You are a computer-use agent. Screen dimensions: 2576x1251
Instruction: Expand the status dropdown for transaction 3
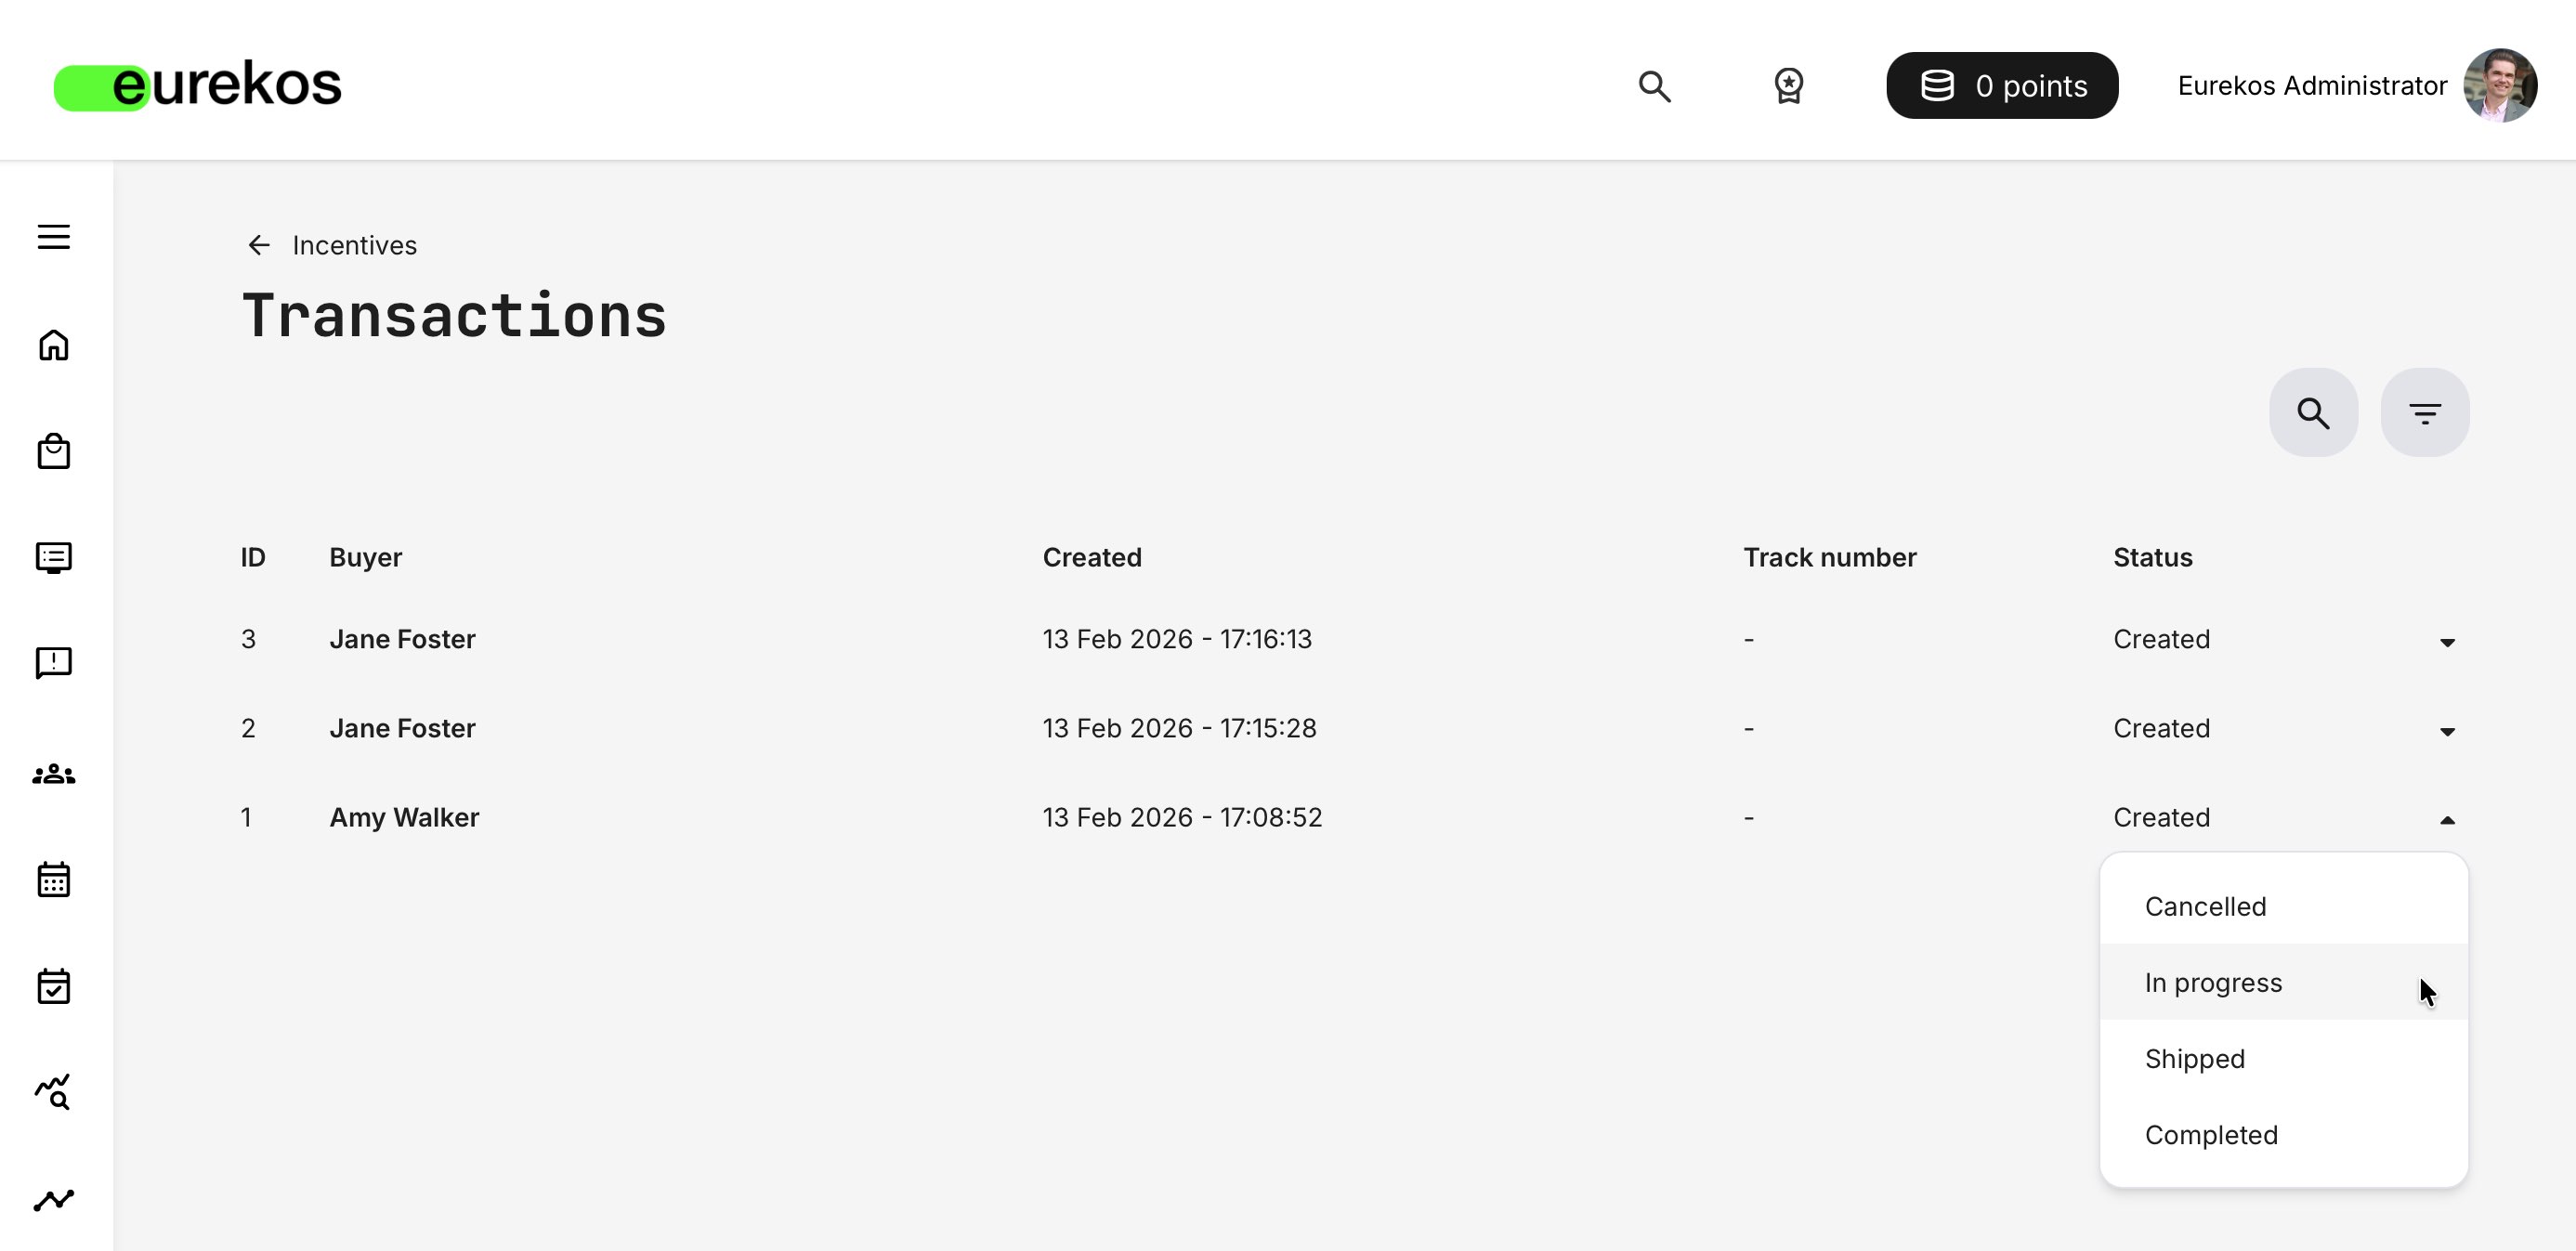coord(2447,641)
